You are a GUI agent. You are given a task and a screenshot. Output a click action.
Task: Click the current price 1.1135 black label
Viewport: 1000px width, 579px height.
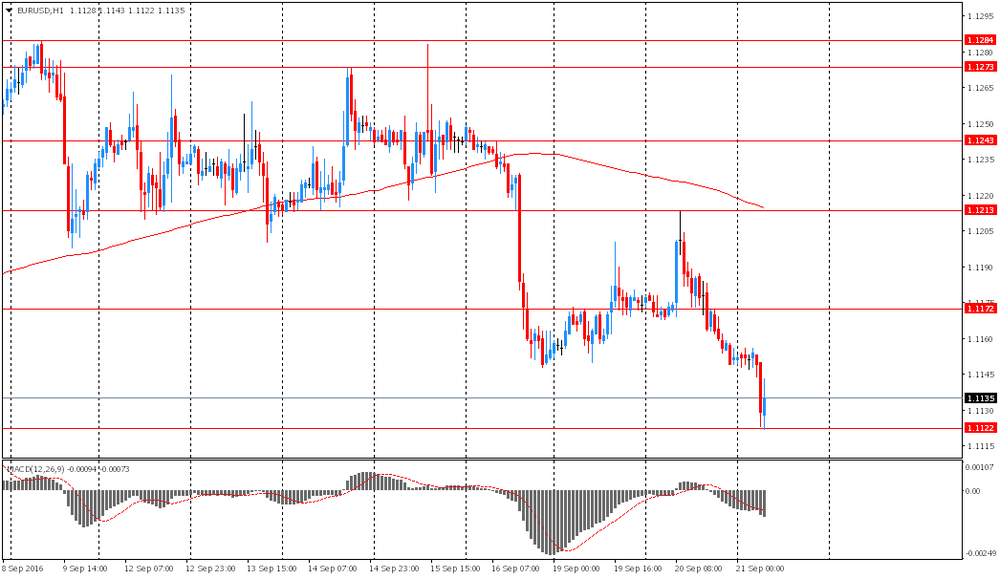point(980,398)
